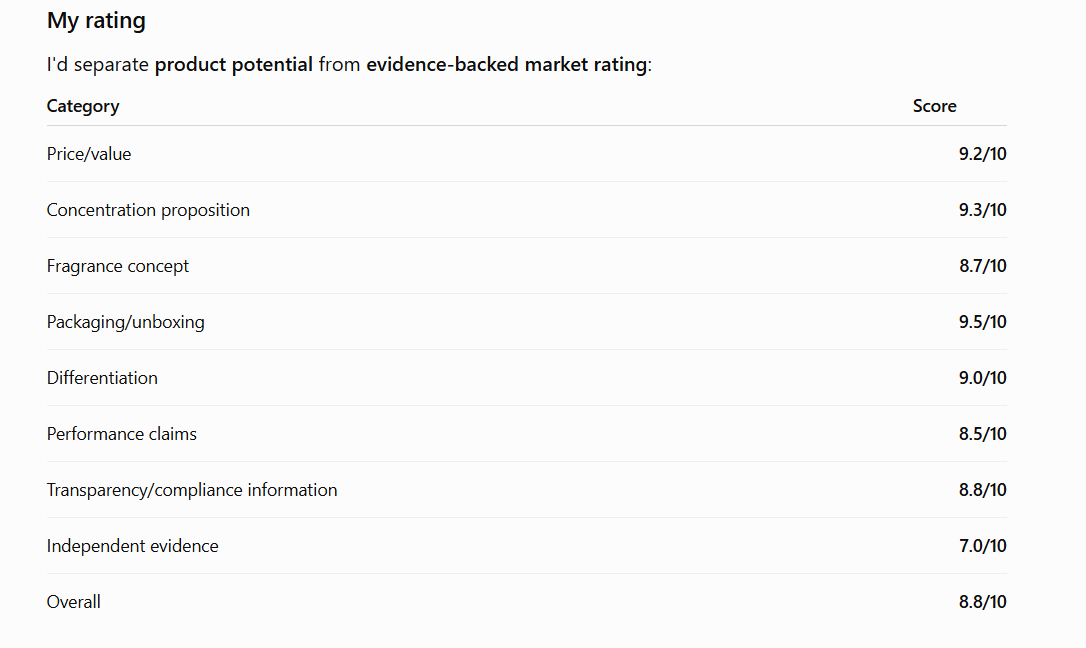Viewport: 1086px width, 648px height.
Task: Select the Performance claims label
Action: coord(121,434)
